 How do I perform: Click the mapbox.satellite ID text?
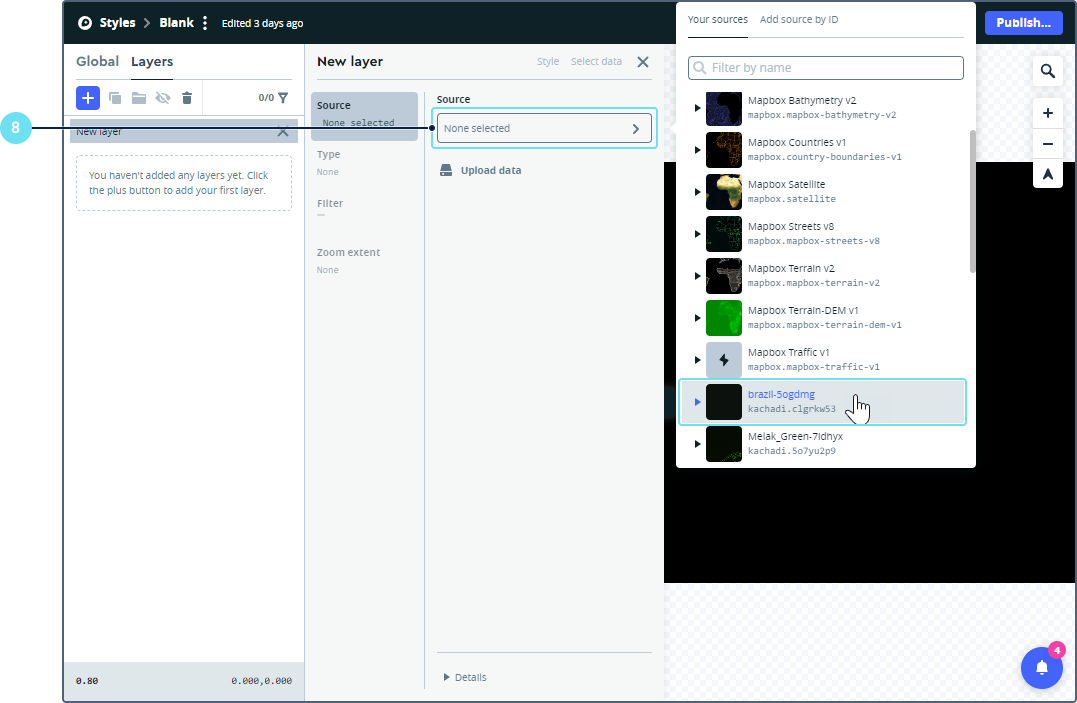pyautogui.click(x=792, y=199)
